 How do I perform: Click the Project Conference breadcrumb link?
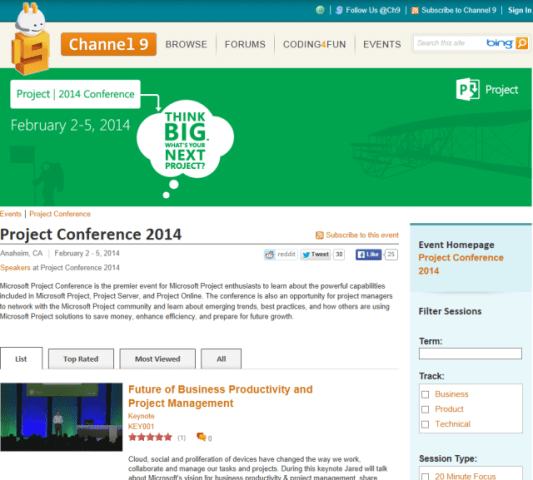(60, 214)
